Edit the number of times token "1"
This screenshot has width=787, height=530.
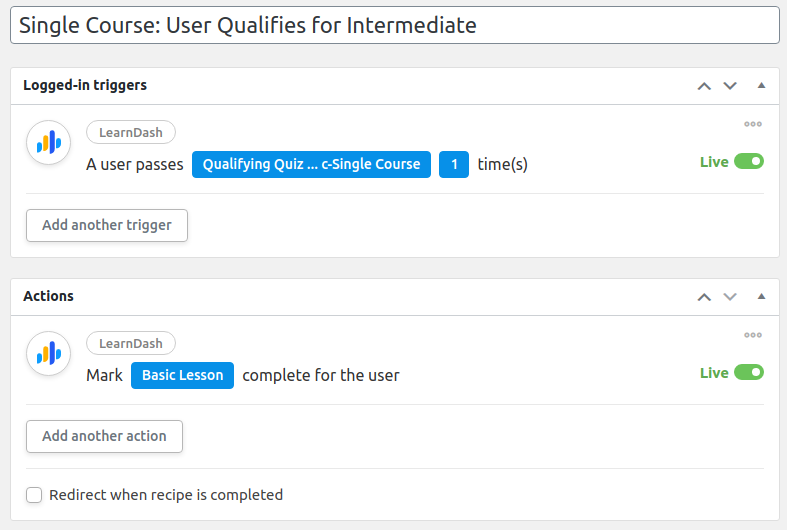[454, 165]
